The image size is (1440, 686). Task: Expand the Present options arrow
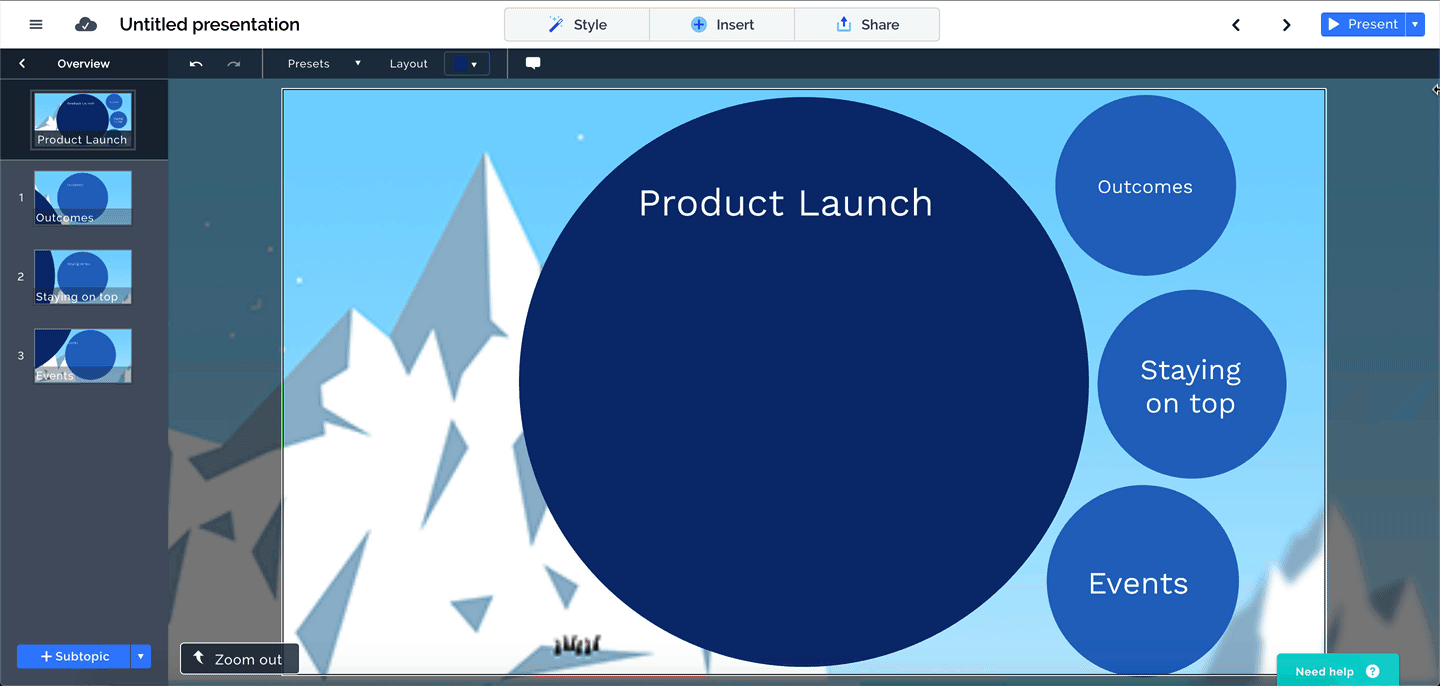(x=1414, y=24)
